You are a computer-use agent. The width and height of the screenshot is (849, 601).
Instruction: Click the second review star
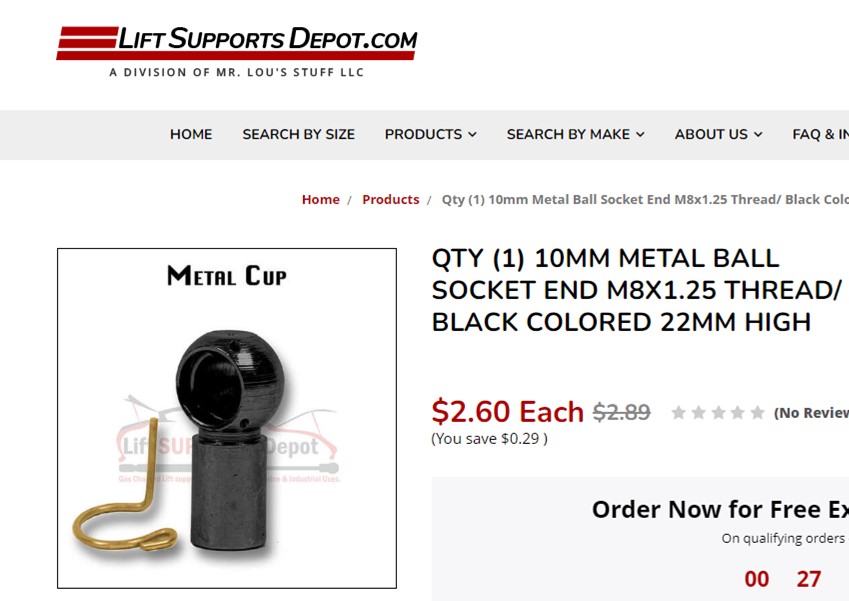(698, 413)
